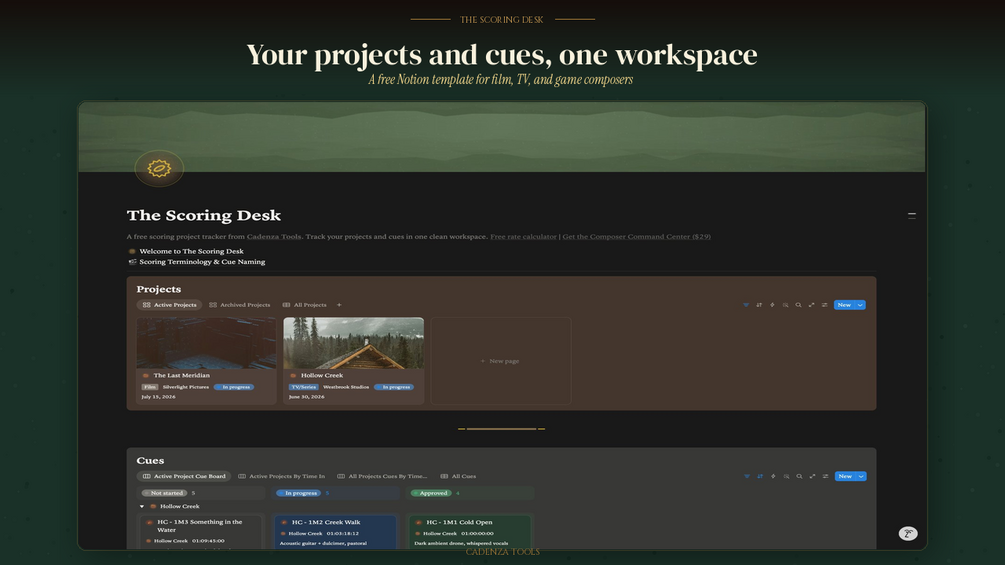The height and width of the screenshot is (565, 1005).
Task: Click the Film tag on The Last Meridian
Action: [150, 387]
